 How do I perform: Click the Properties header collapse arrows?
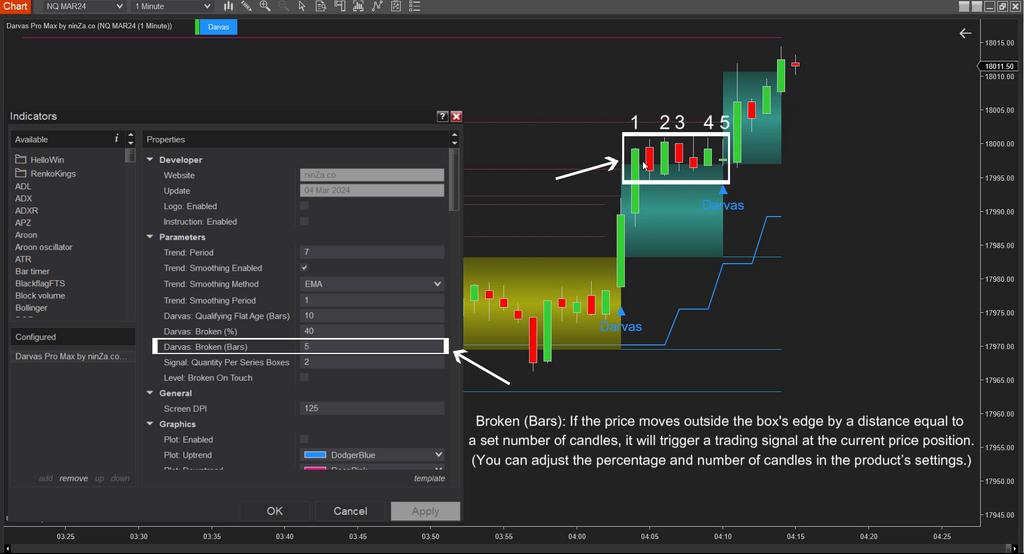point(455,138)
